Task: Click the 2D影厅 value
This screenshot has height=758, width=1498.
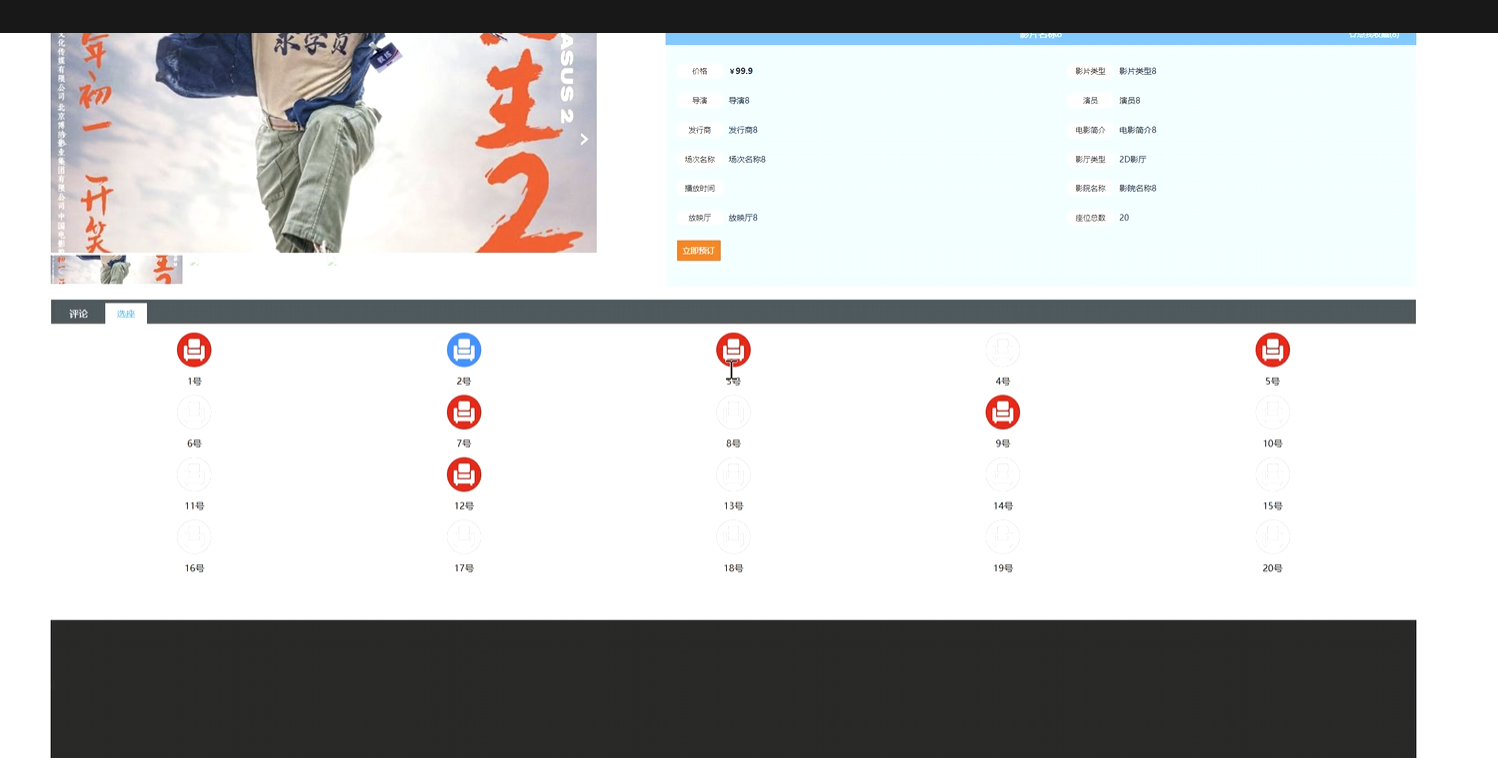Action: (x=1133, y=159)
